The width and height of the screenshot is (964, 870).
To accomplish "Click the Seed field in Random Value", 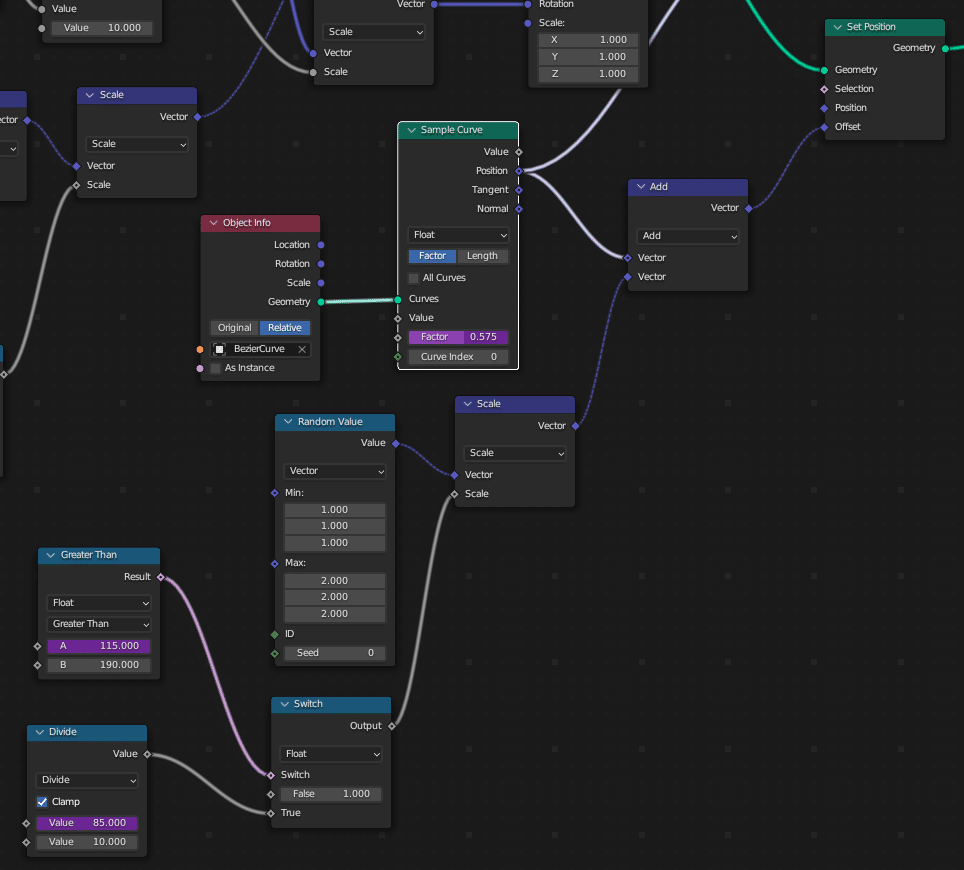I will tap(334, 653).
